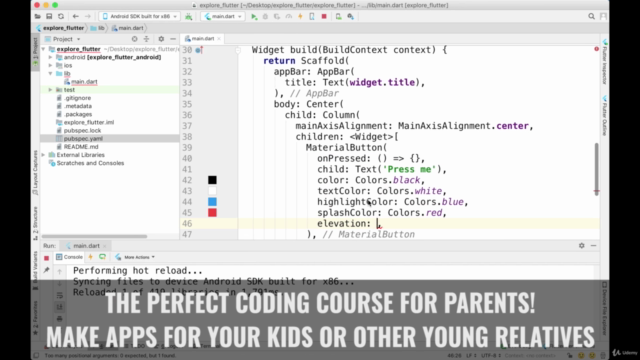
Task: Click Hot Reload lightning in Run panel
Action: (x=91, y=257)
